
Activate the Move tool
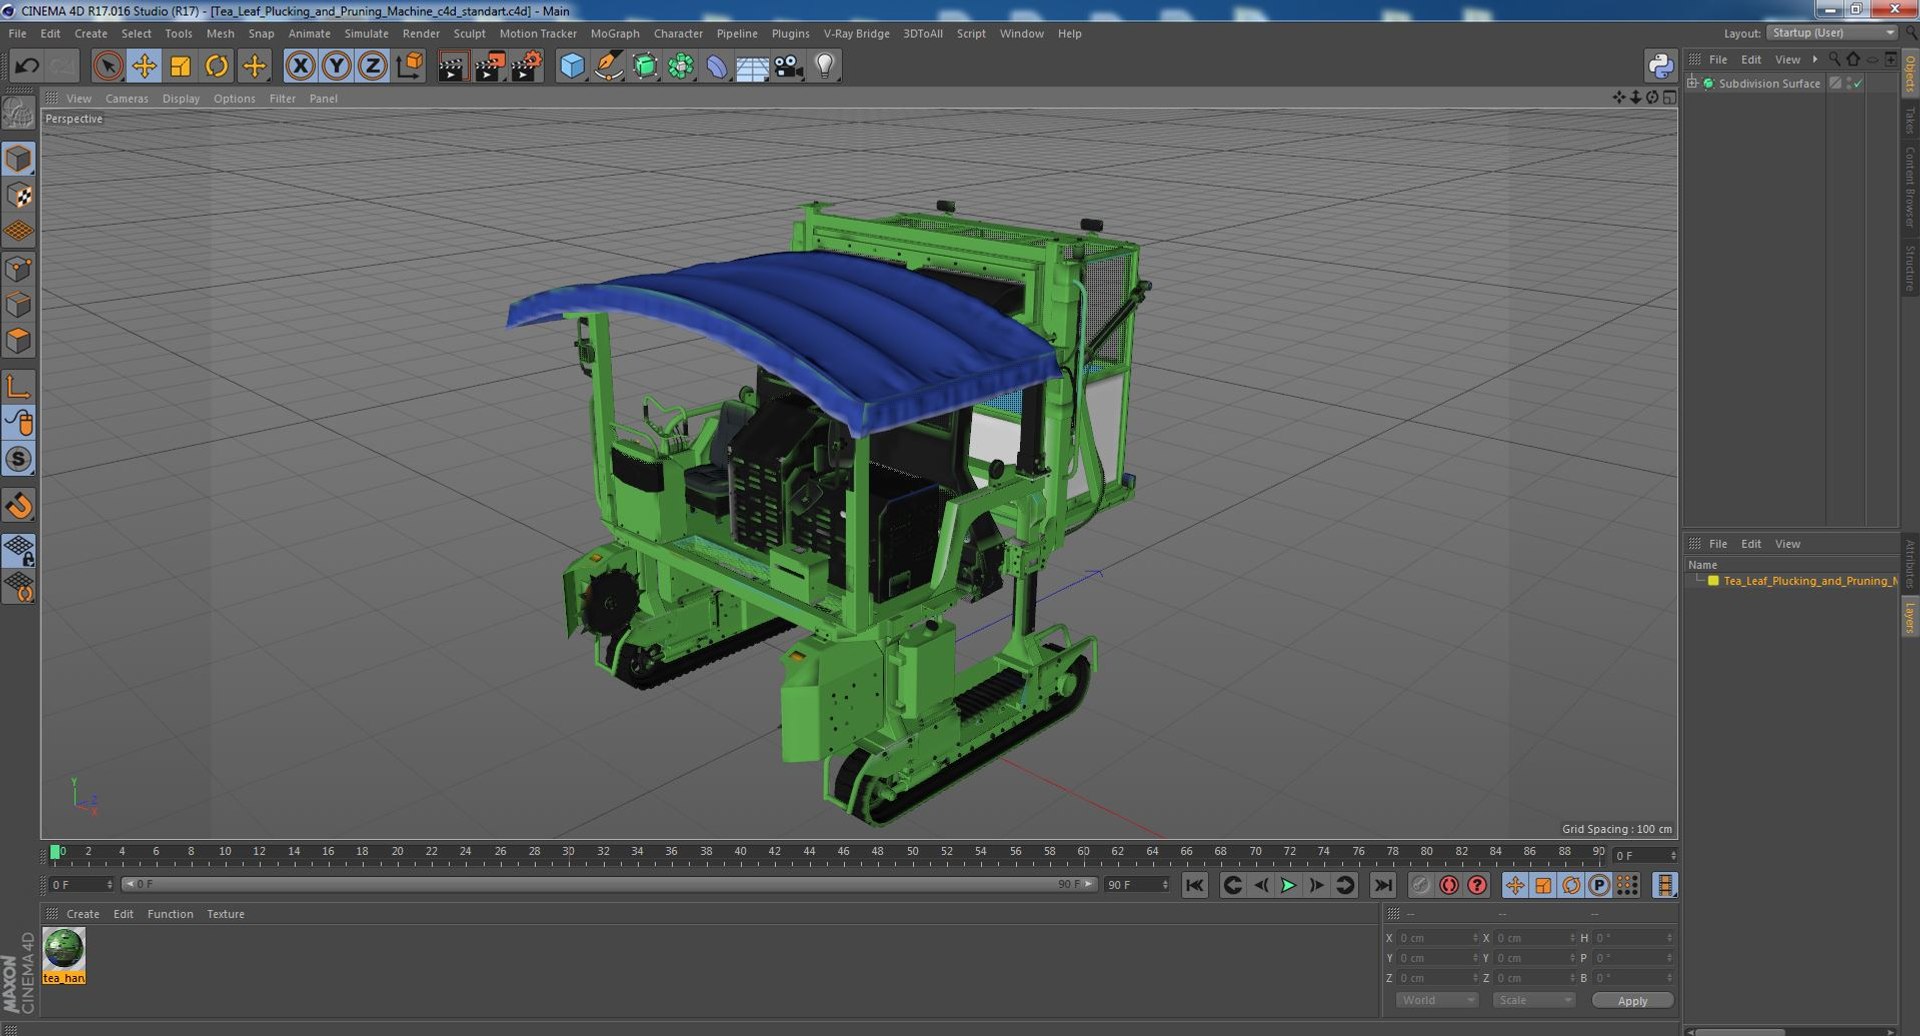tap(144, 66)
